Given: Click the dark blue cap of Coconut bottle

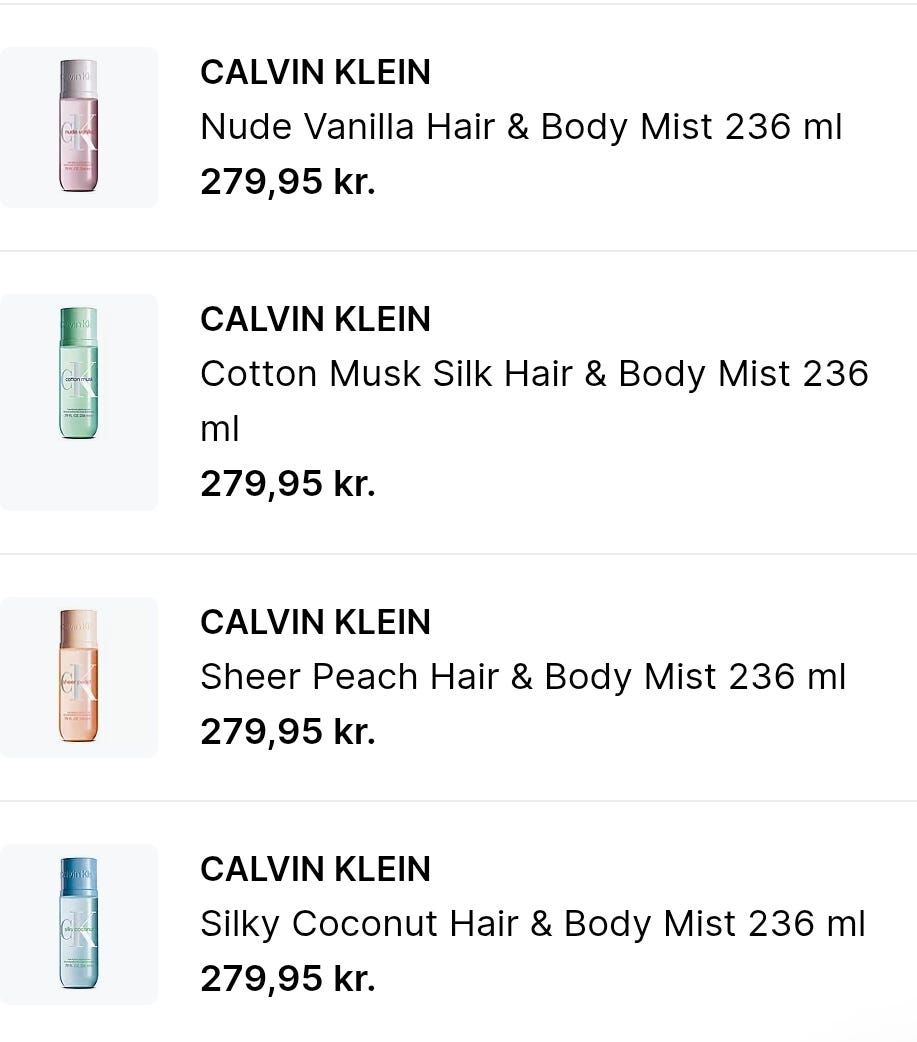Looking at the screenshot, I should [78, 877].
